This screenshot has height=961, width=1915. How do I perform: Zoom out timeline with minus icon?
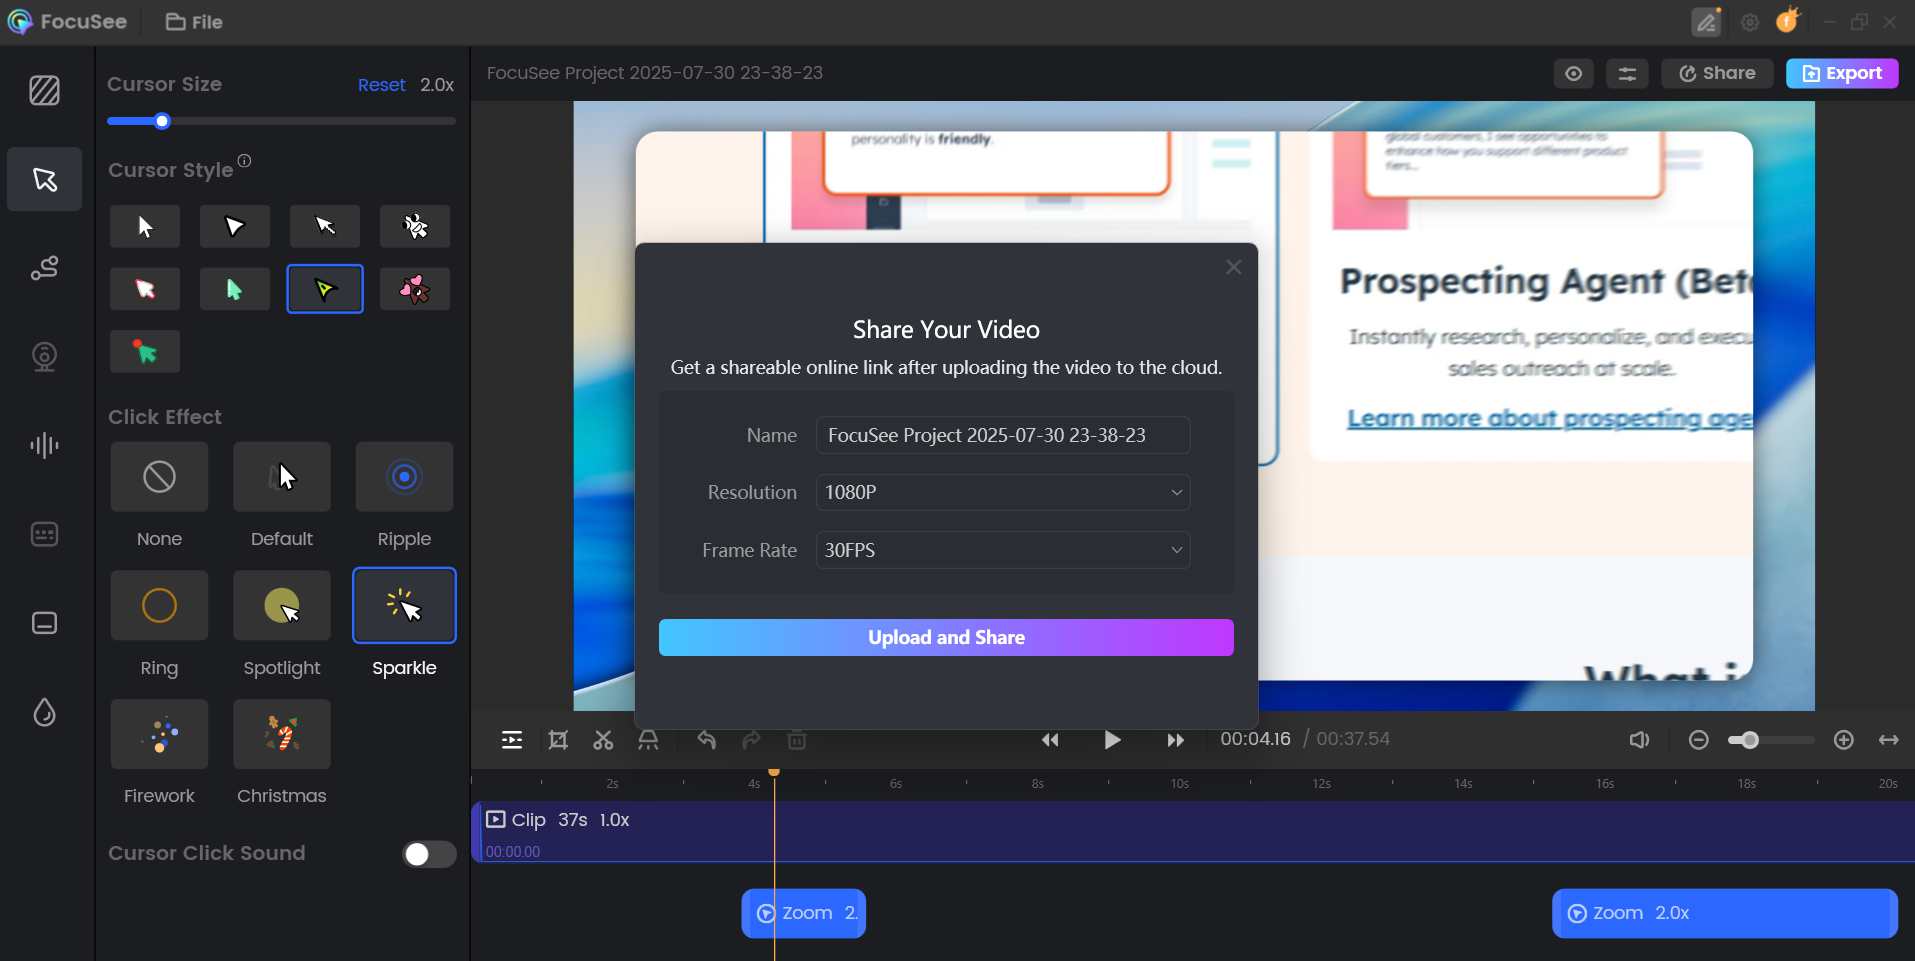[x=1698, y=740]
